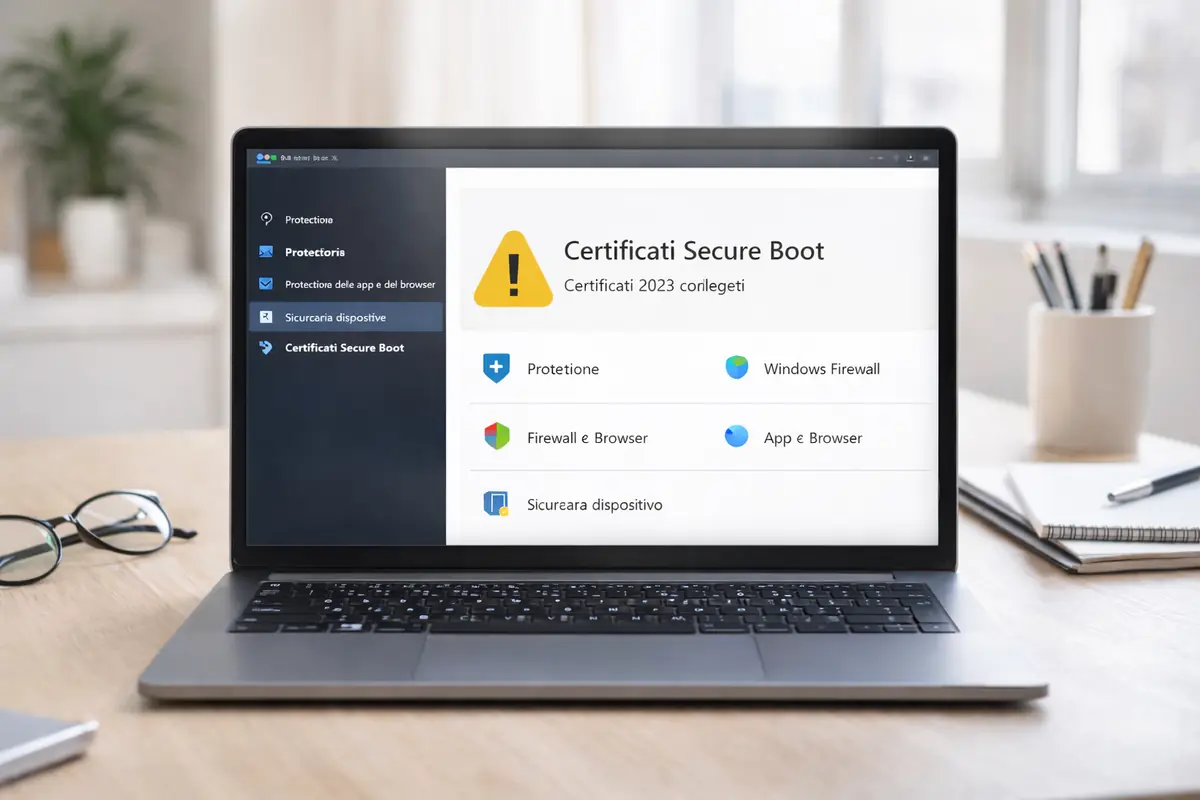Open the 'Firewall e Browser' tile label

[587, 438]
